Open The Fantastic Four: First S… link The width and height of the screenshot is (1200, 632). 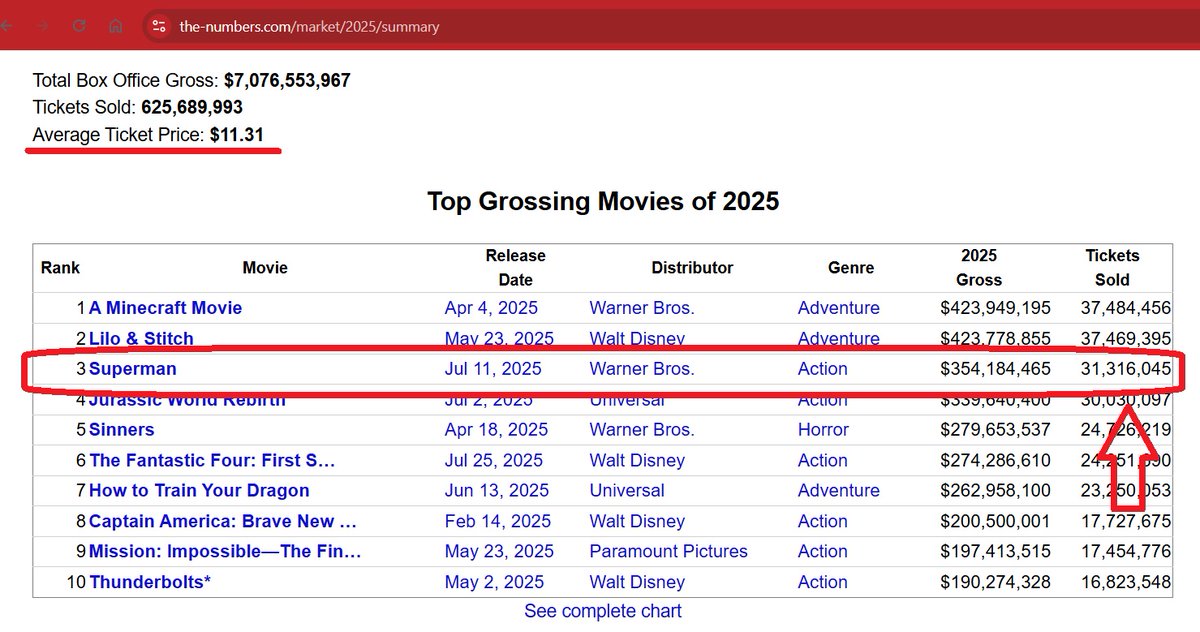click(x=212, y=461)
